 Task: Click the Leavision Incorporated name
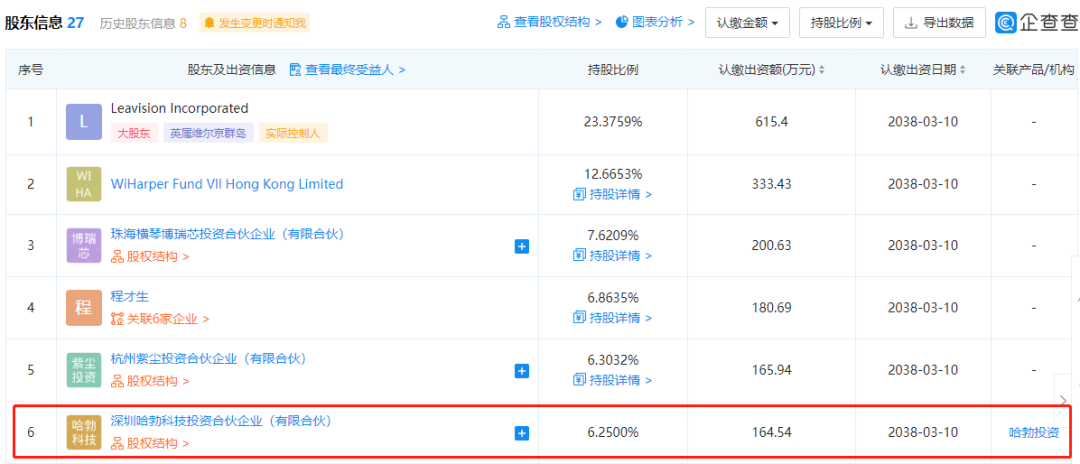point(179,109)
